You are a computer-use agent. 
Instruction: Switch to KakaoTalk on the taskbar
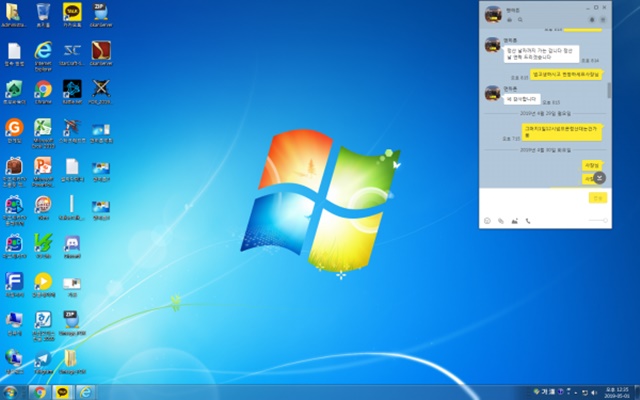coord(62,392)
